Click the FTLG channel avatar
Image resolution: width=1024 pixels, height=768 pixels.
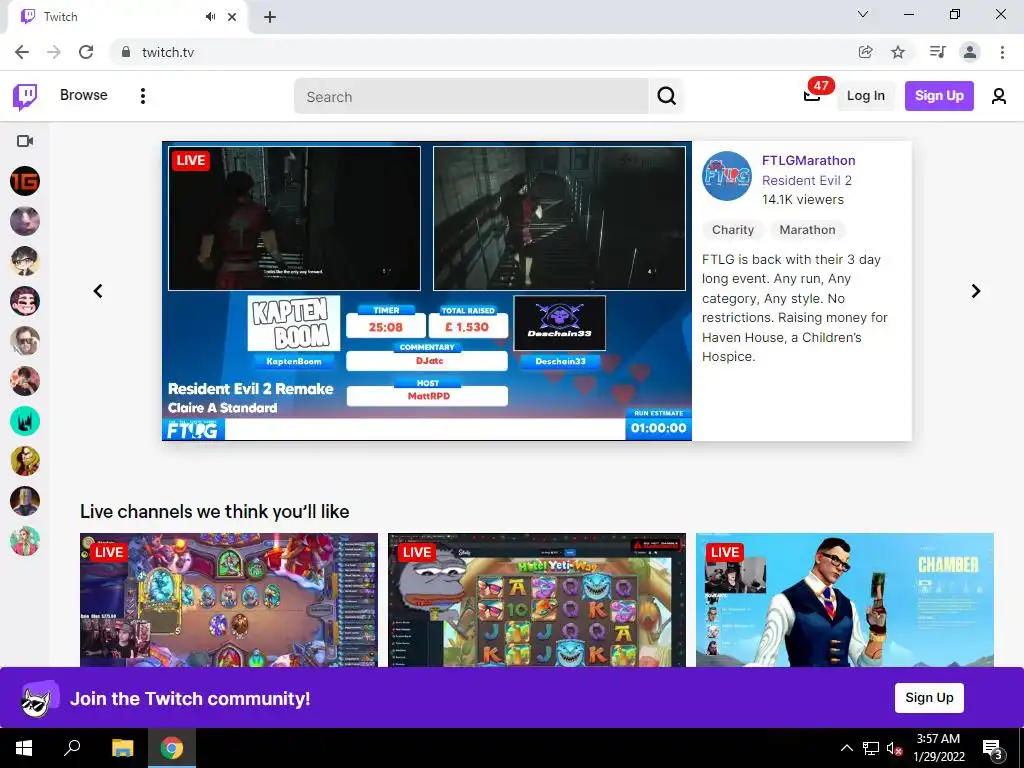pyautogui.click(x=727, y=176)
